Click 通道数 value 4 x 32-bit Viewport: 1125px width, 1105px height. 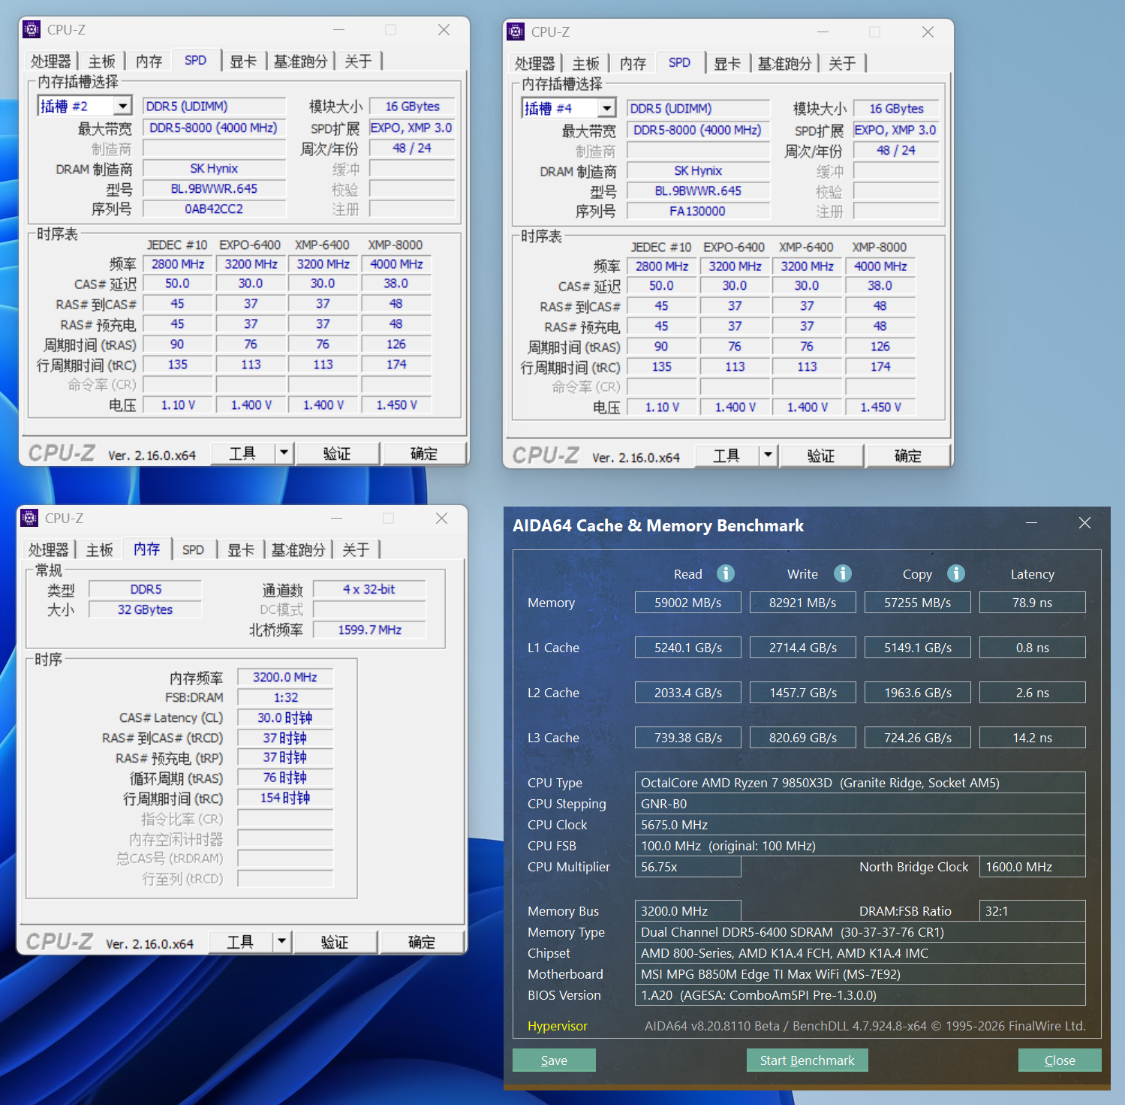(369, 589)
